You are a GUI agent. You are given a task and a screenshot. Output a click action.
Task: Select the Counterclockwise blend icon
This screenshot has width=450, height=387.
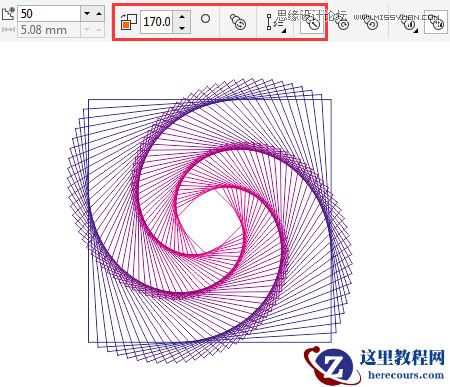[x=371, y=22]
